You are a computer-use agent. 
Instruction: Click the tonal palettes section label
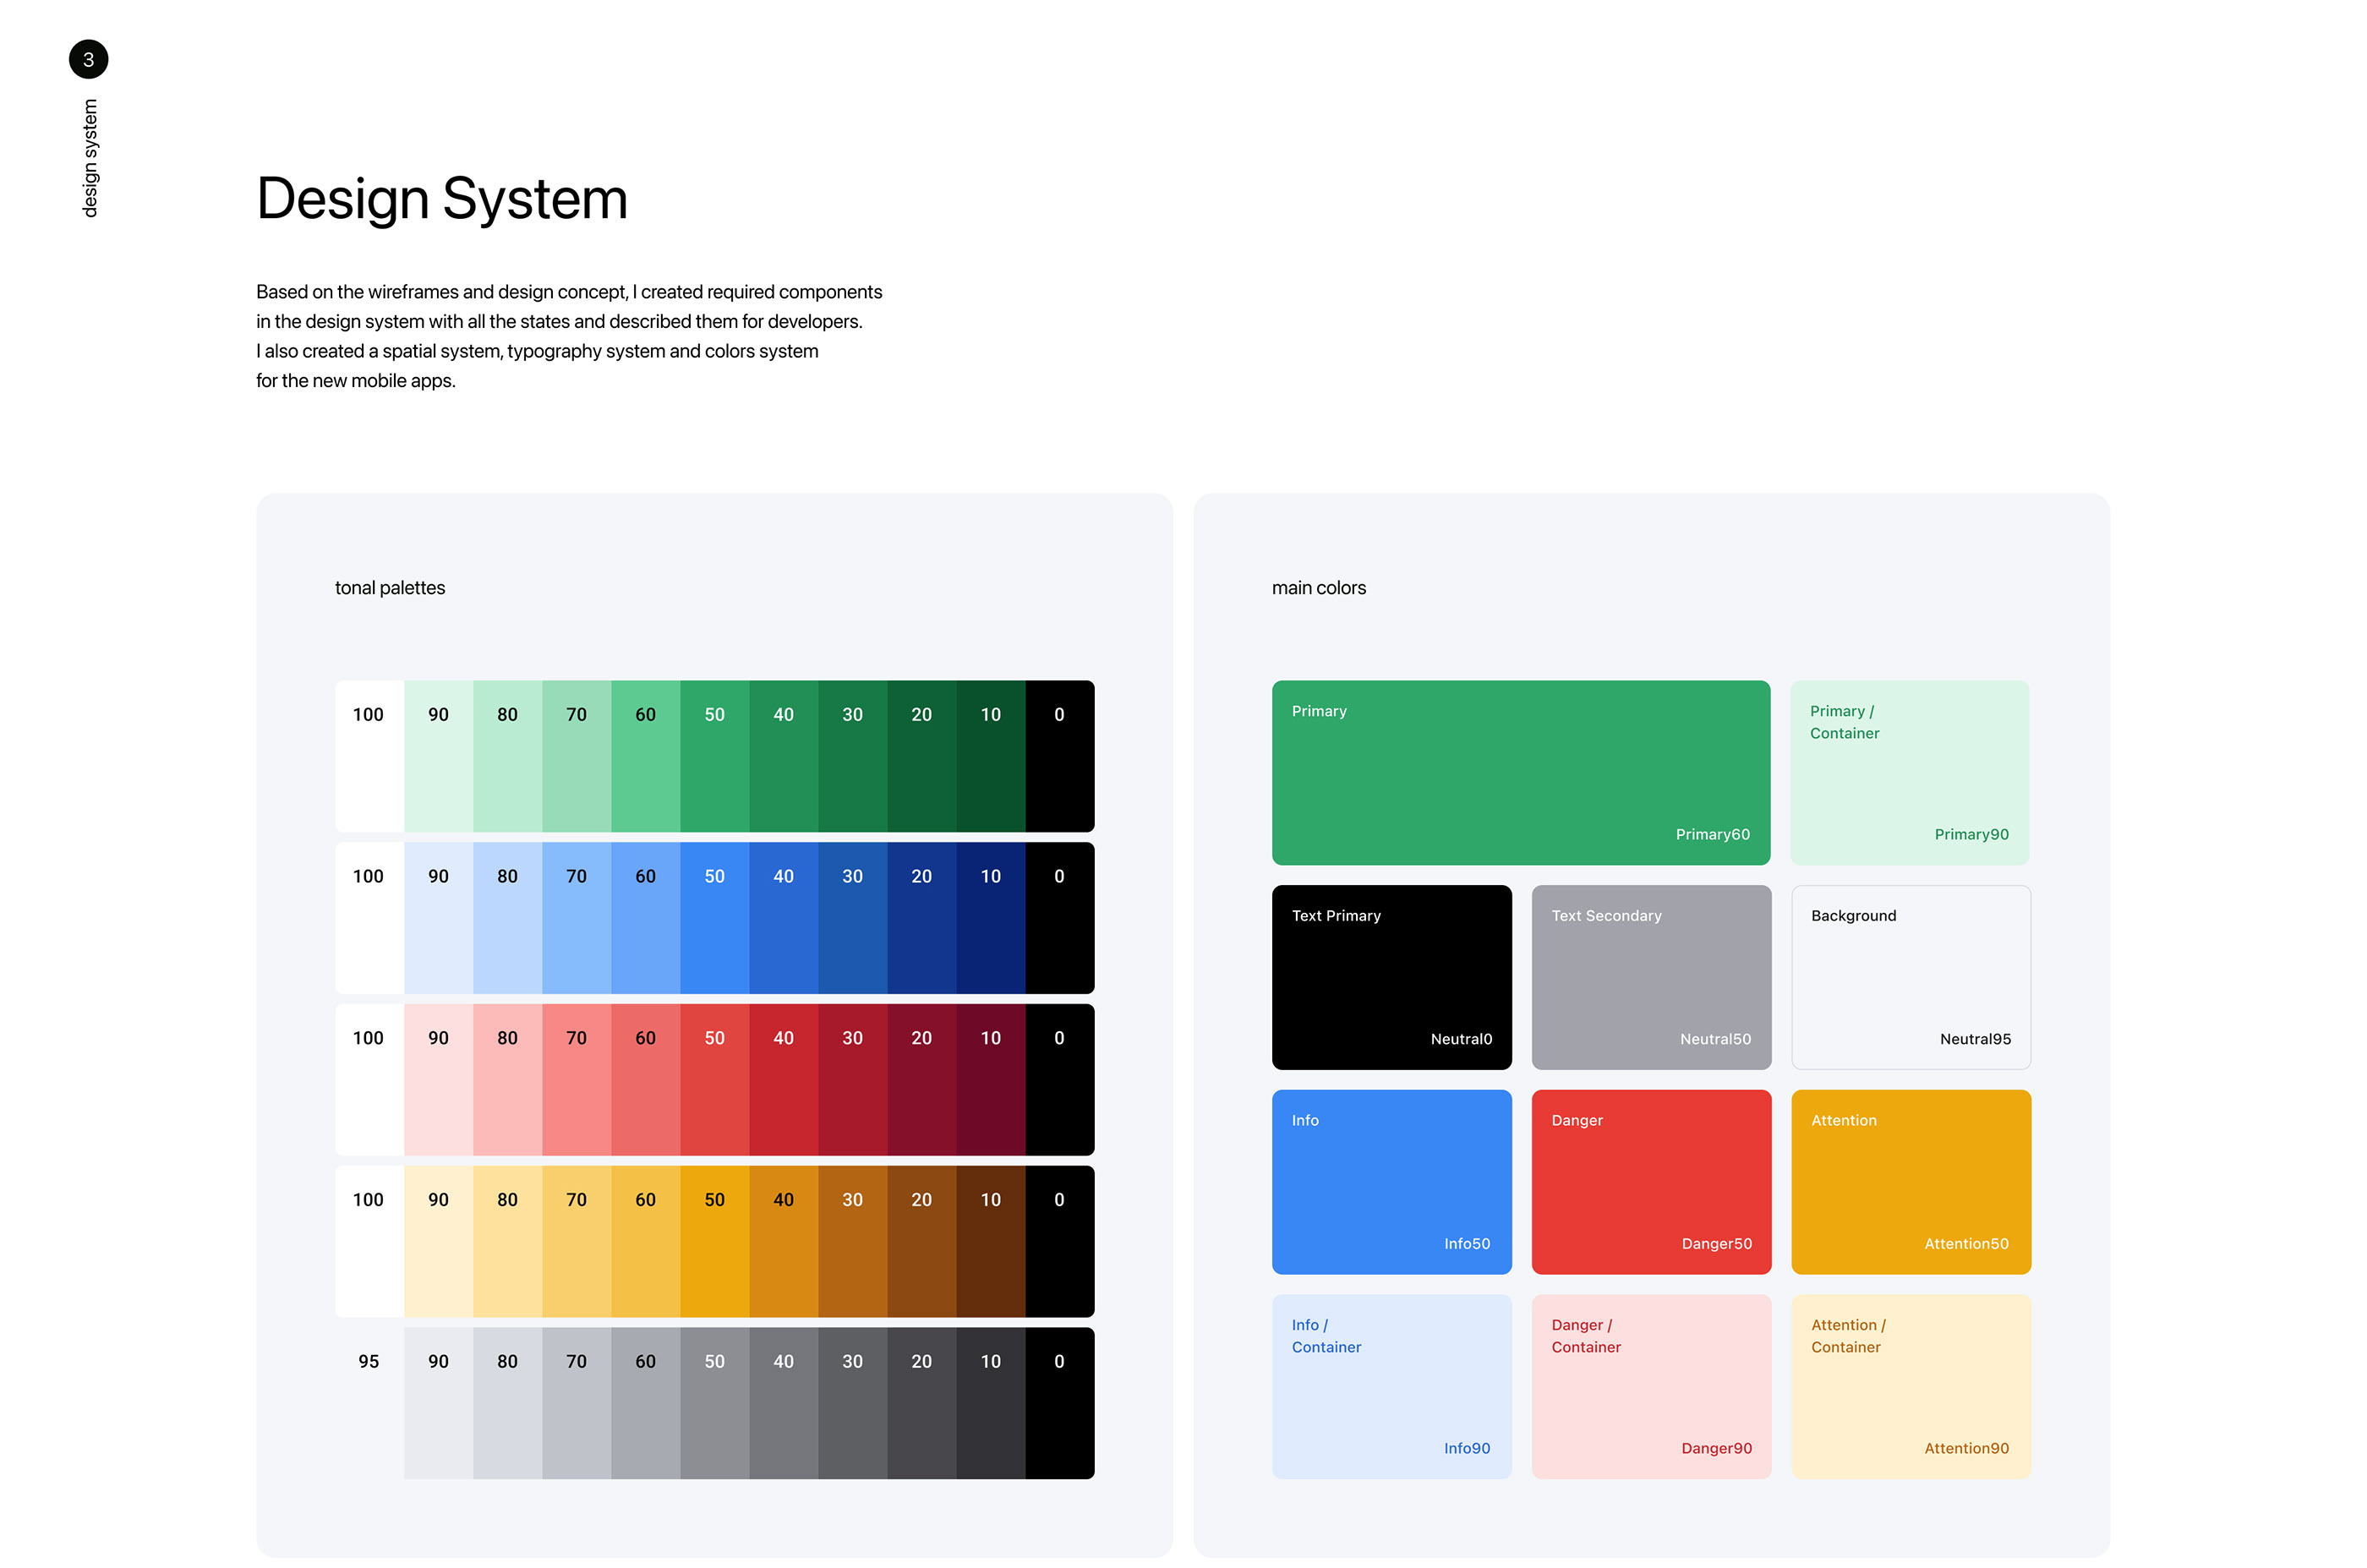click(390, 588)
